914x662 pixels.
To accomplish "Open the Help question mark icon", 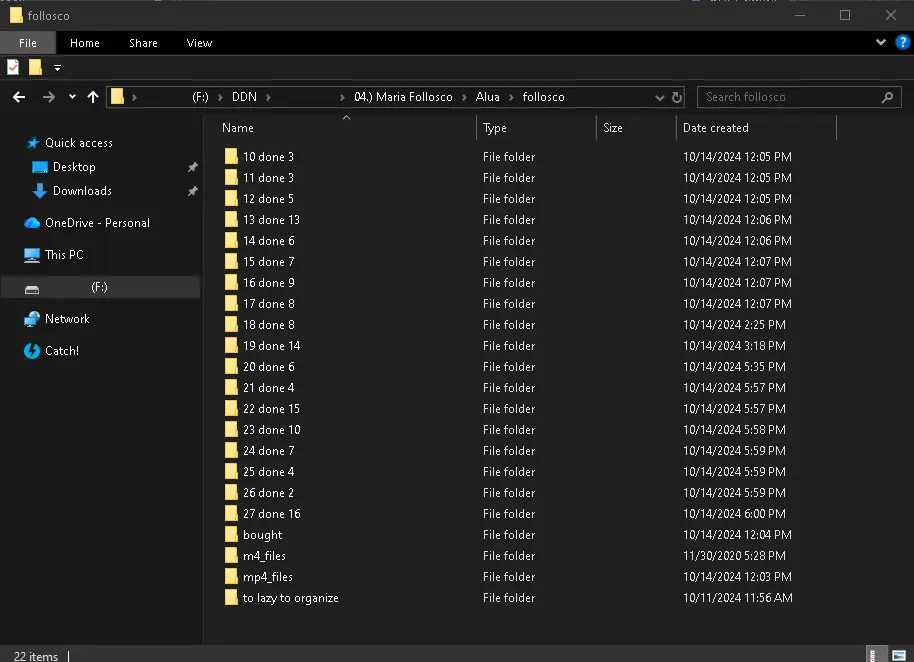I will tap(902, 43).
